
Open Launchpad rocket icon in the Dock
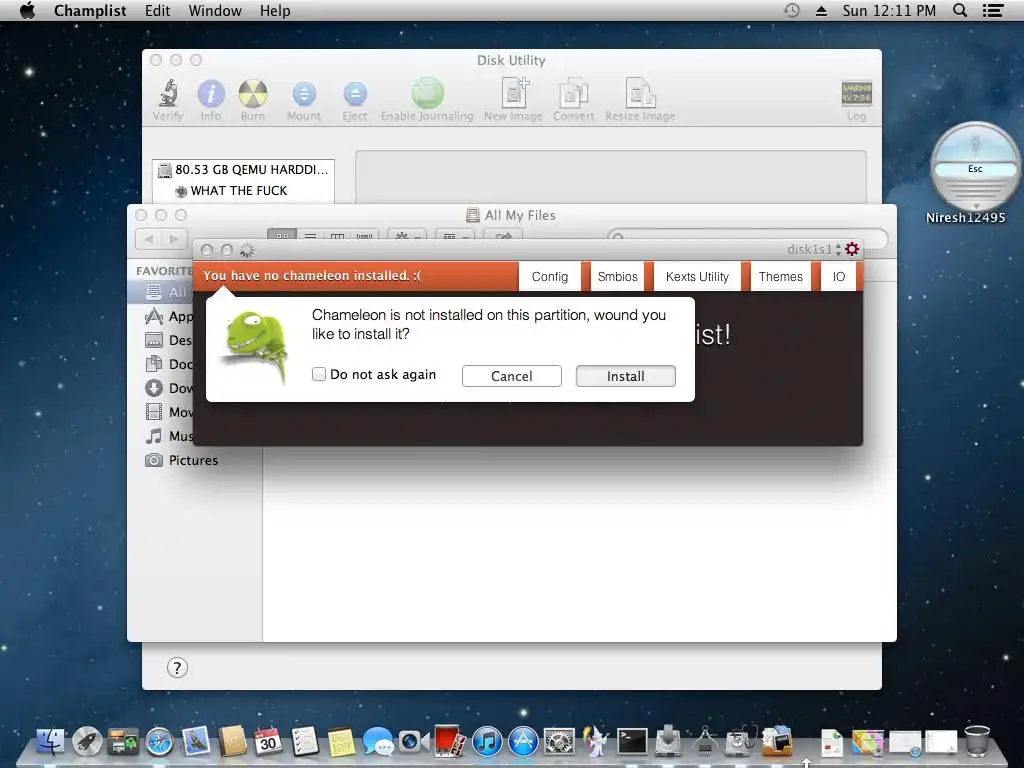pyautogui.click(x=87, y=742)
